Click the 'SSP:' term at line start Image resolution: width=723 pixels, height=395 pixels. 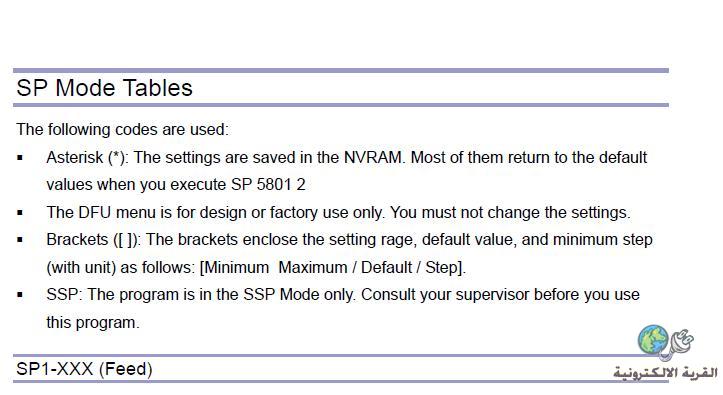pyautogui.click(x=64, y=295)
